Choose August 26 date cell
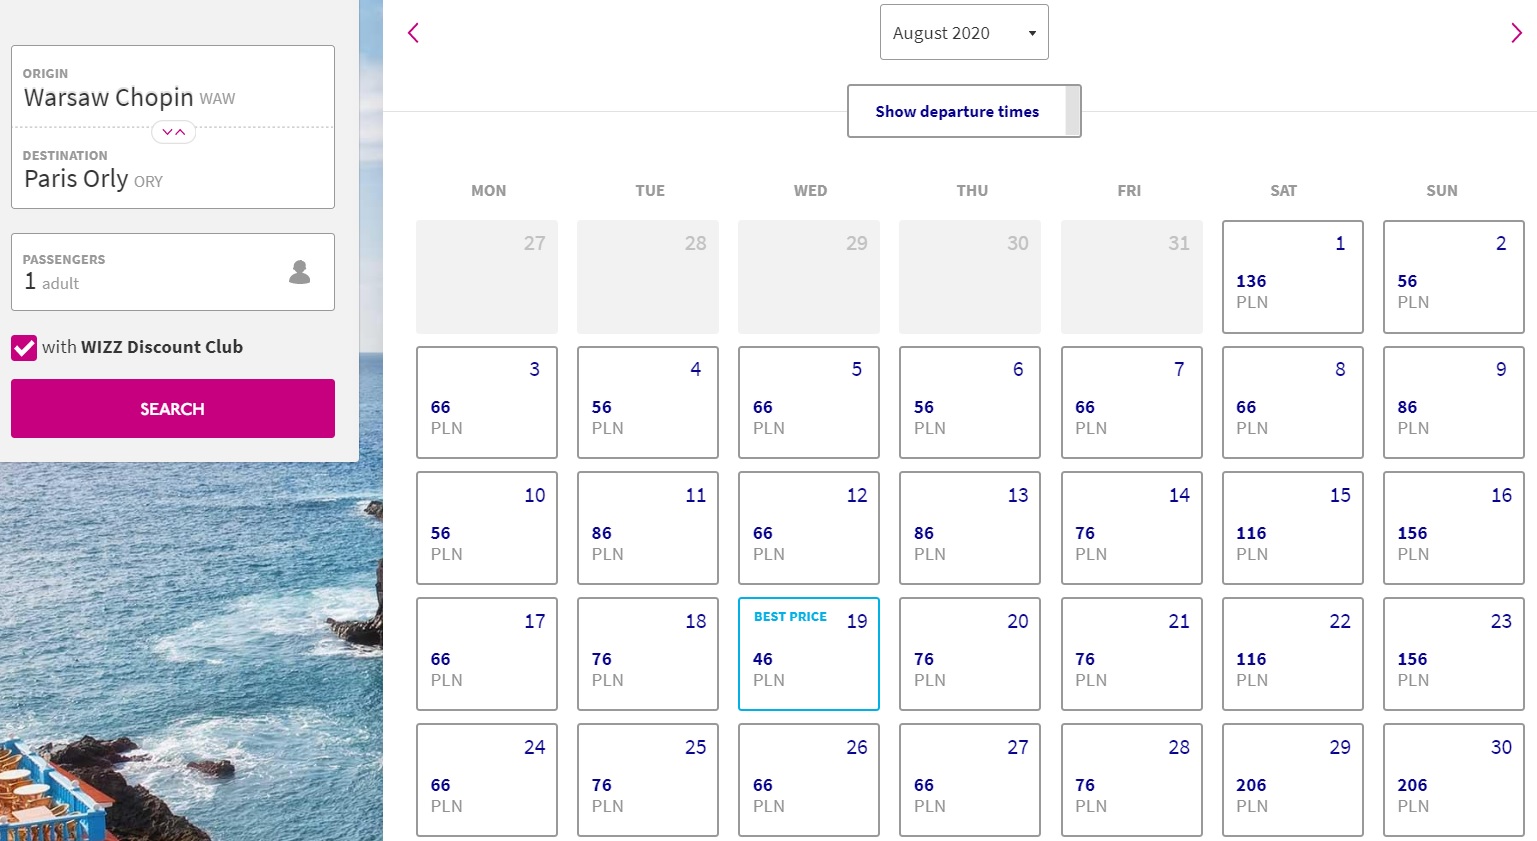 (x=809, y=780)
